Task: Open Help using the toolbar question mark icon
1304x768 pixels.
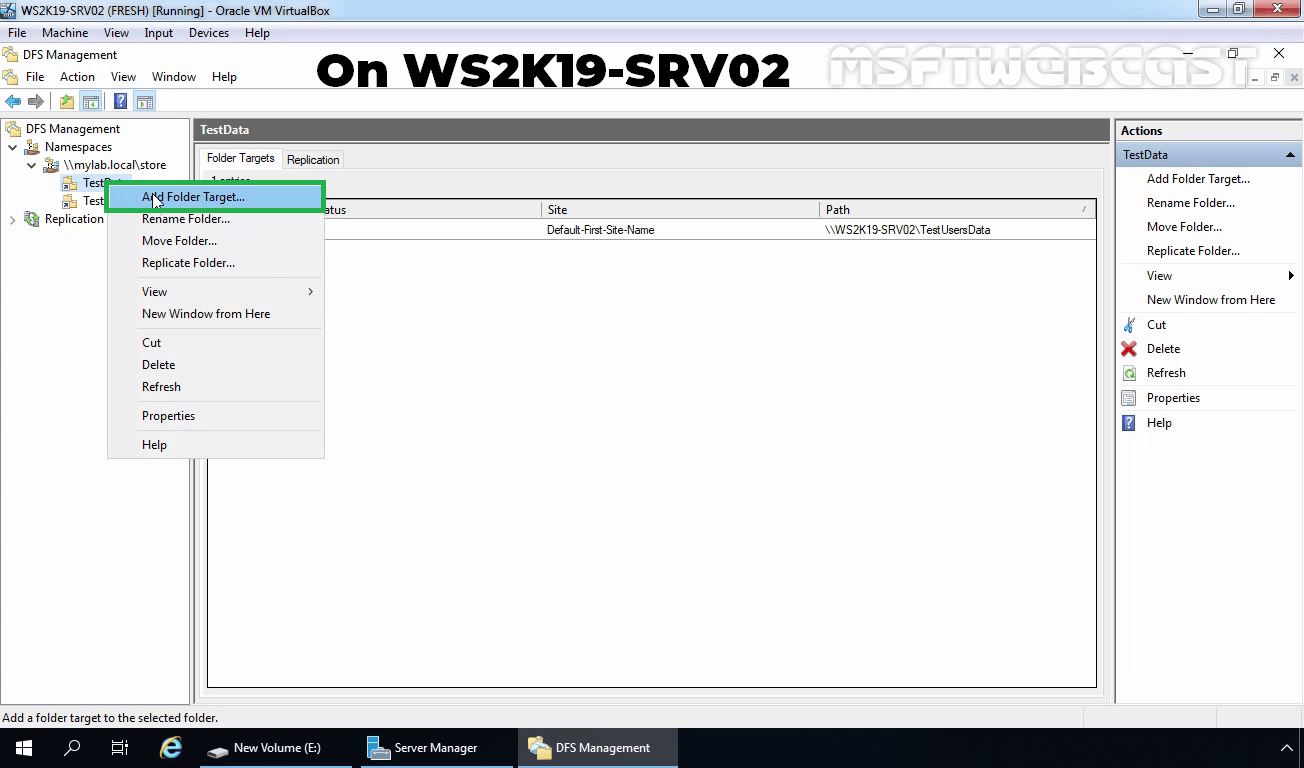Action: click(119, 100)
